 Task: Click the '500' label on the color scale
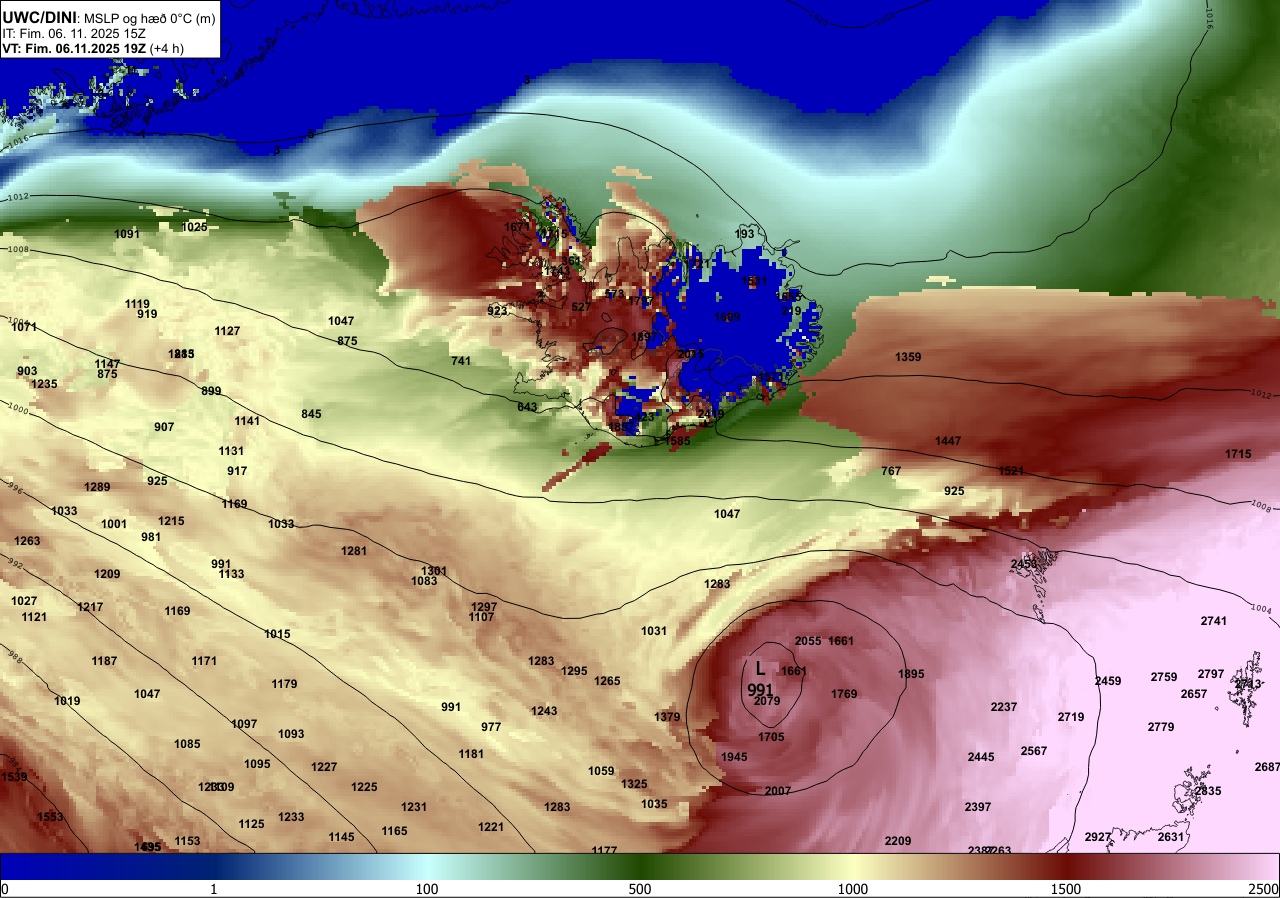(x=640, y=889)
